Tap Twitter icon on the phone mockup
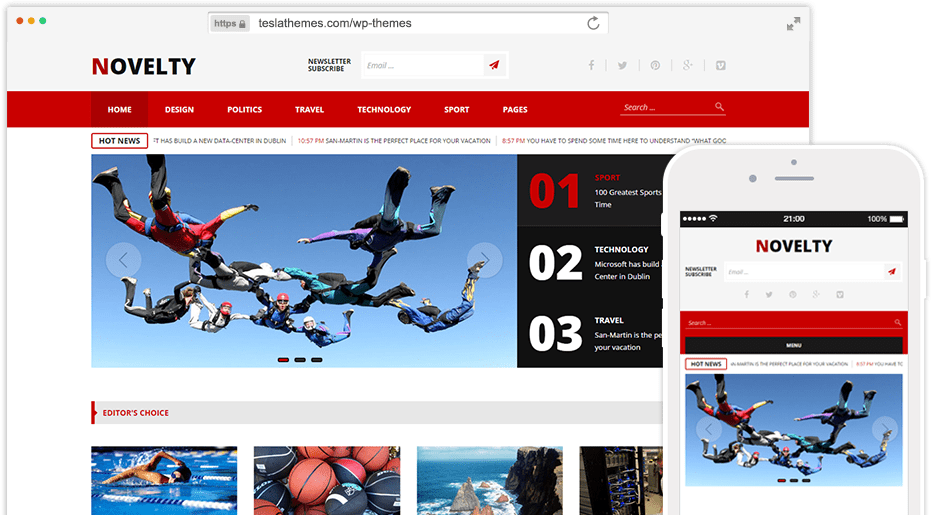931x515 pixels. click(769, 295)
